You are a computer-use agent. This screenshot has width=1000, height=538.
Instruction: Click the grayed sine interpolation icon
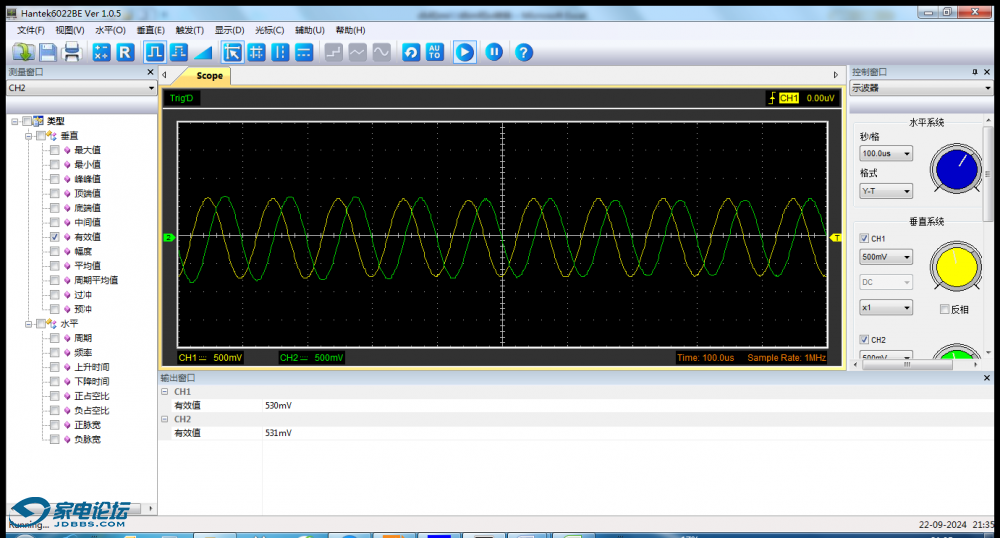[x=381, y=52]
